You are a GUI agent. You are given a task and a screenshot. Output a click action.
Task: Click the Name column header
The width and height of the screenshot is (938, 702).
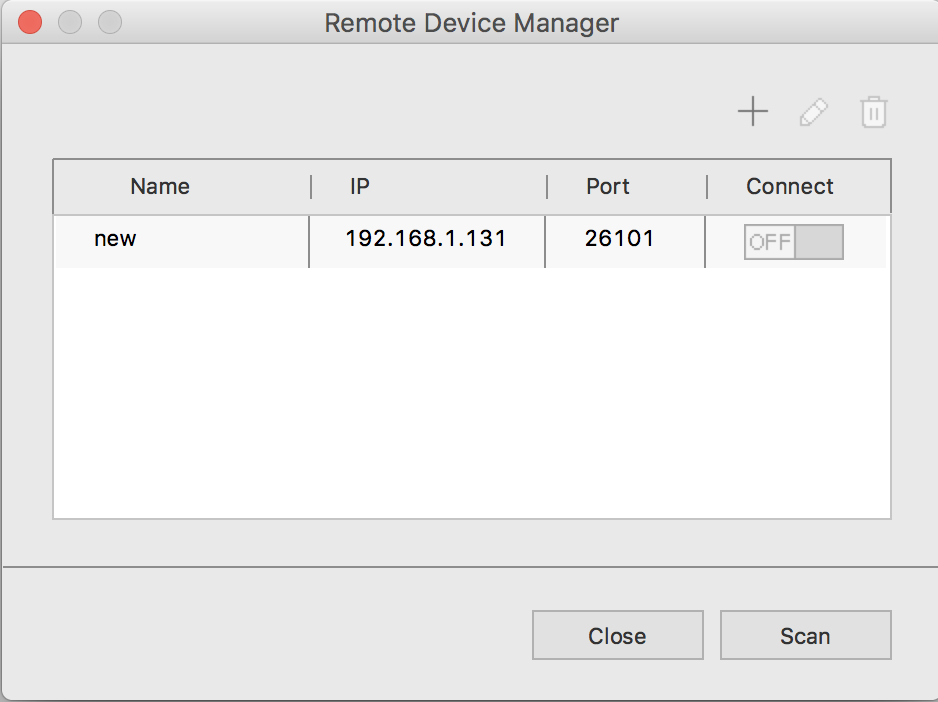click(x=160, y=187)
